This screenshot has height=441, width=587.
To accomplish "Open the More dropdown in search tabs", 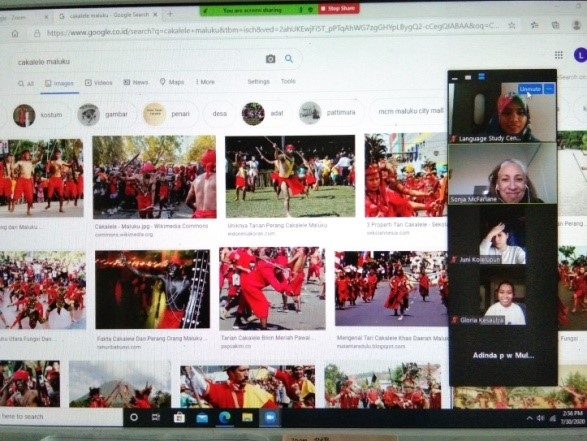I will pyautogui.click(x=205, y=82).
